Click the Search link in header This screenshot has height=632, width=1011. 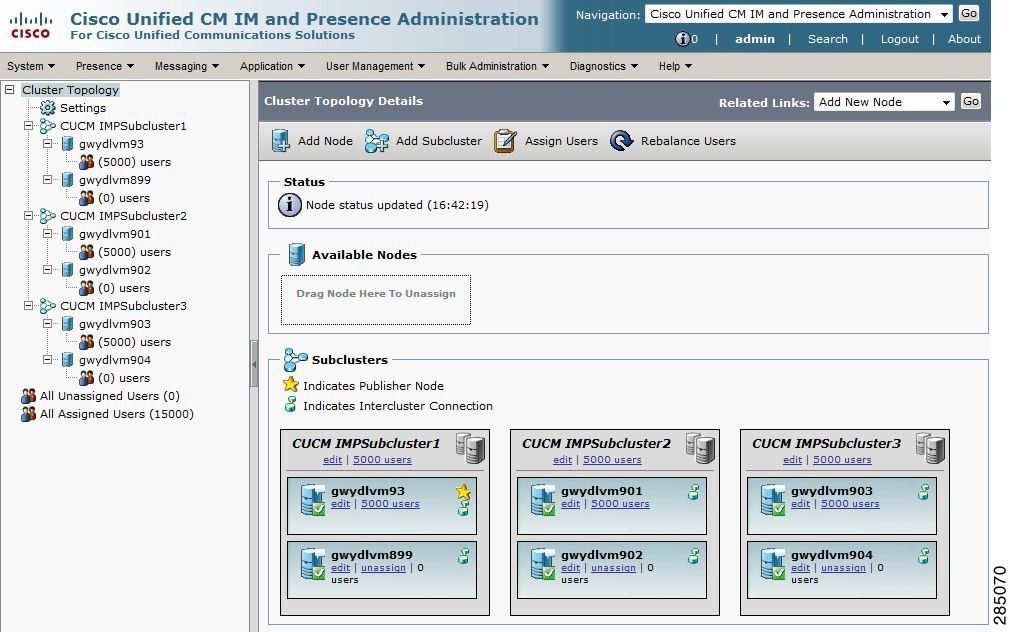828,39
